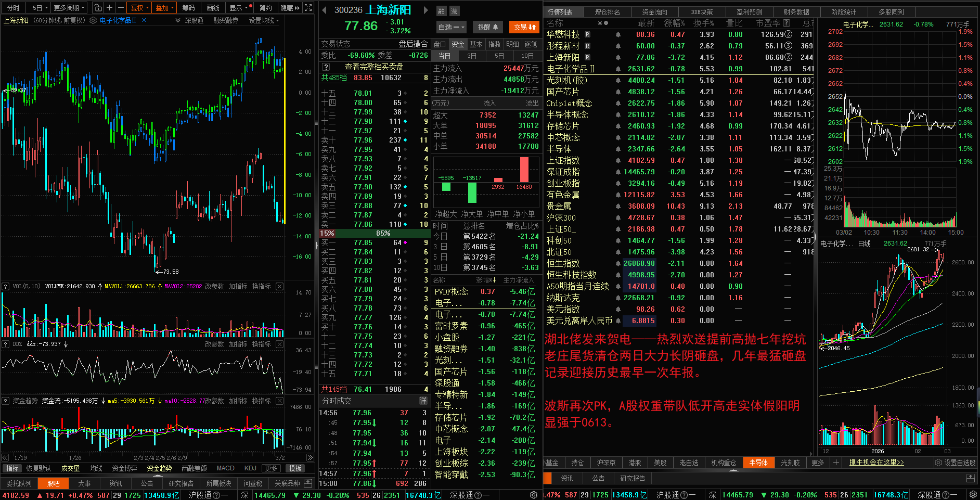
Task: Click the 预警 alert button
Action: (488, 27)
